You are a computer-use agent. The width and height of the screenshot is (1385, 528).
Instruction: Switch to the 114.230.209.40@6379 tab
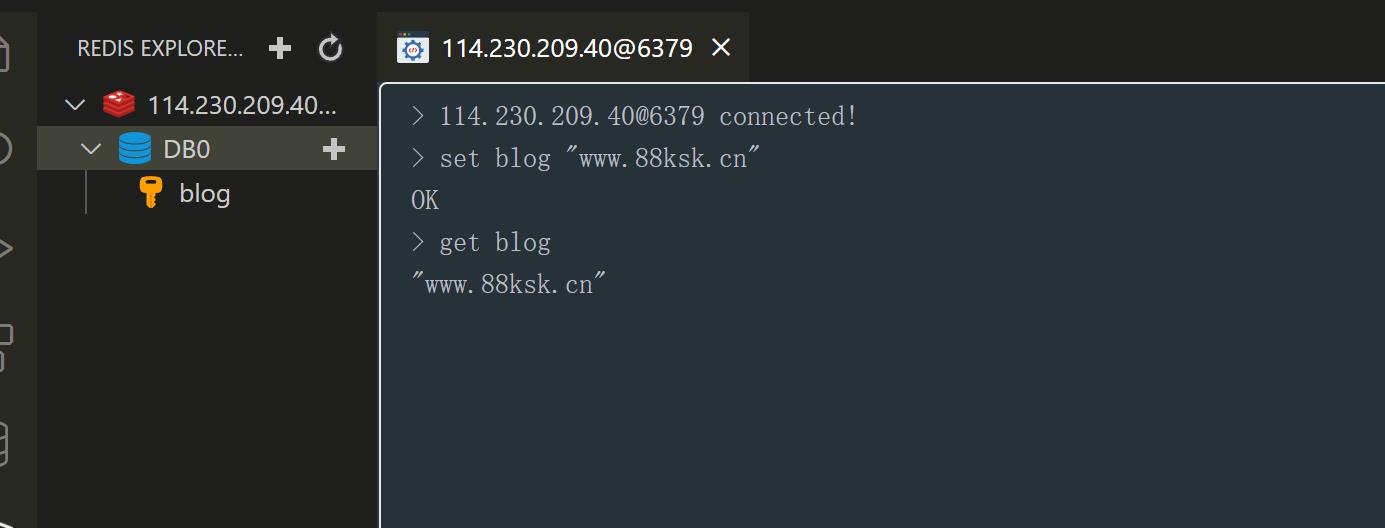click(x=567, y=48)
